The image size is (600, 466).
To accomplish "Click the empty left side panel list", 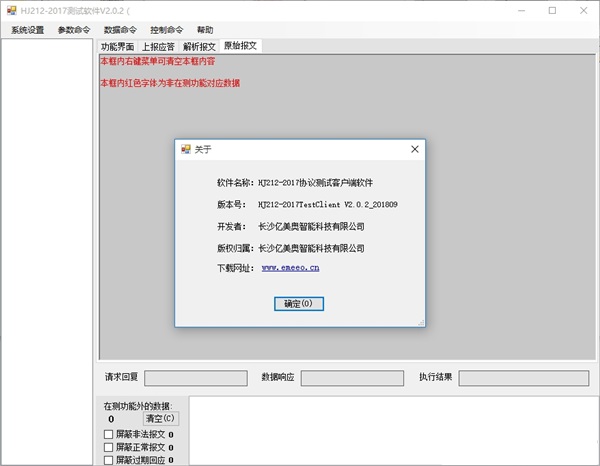I will pyautogui.click(x=47, y=251).
